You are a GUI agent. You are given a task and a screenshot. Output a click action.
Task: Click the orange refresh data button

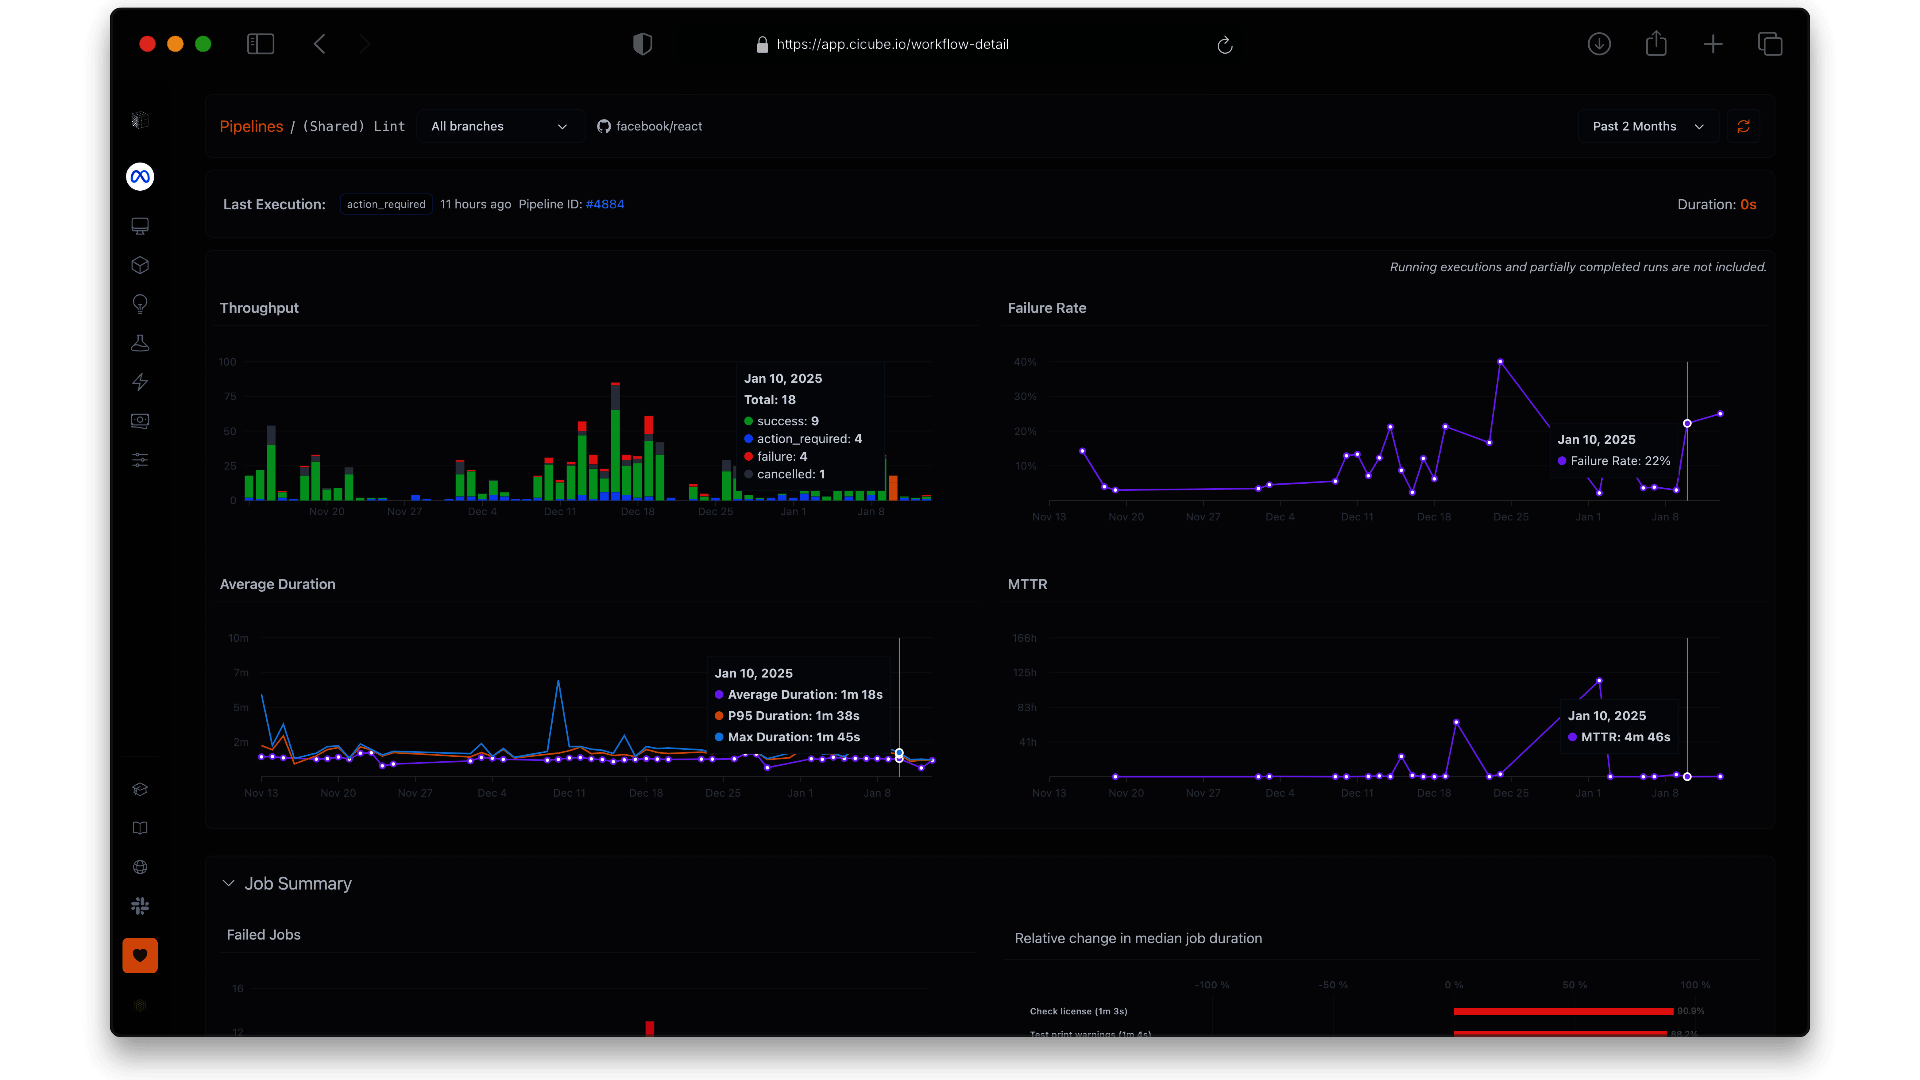pyautogui.click(x=1743, y=126)
